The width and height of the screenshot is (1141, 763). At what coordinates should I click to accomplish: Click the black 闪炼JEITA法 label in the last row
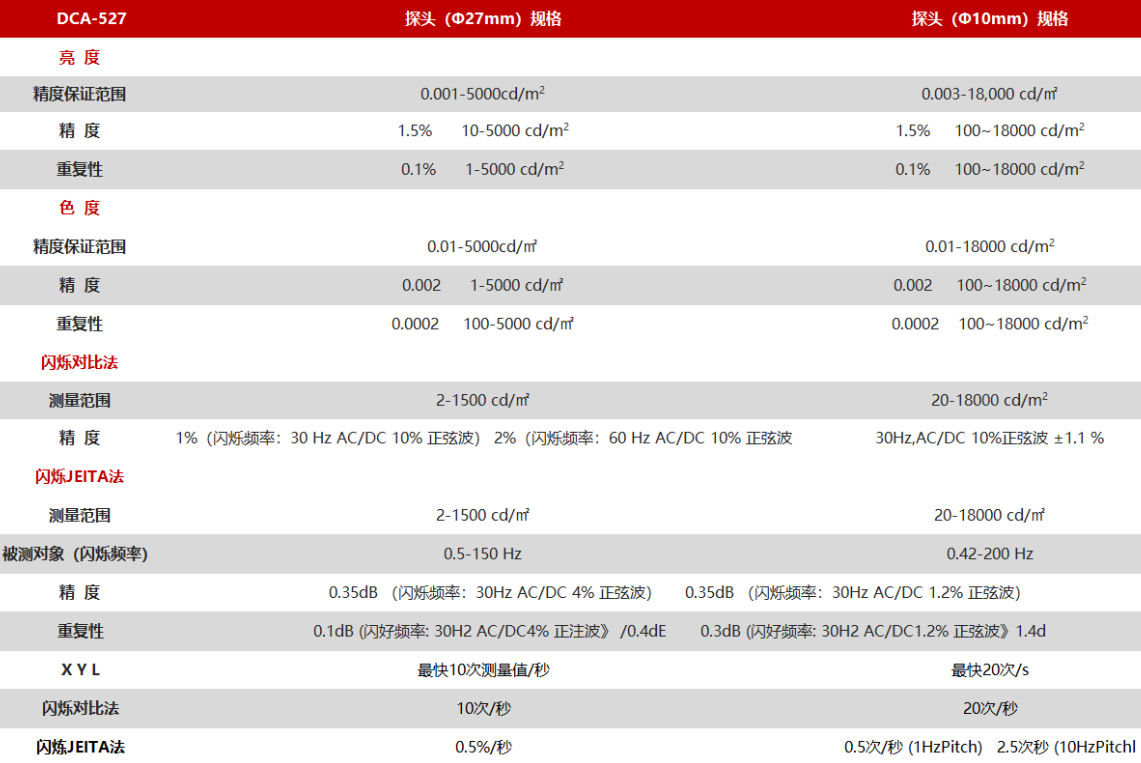coord(80,747)
